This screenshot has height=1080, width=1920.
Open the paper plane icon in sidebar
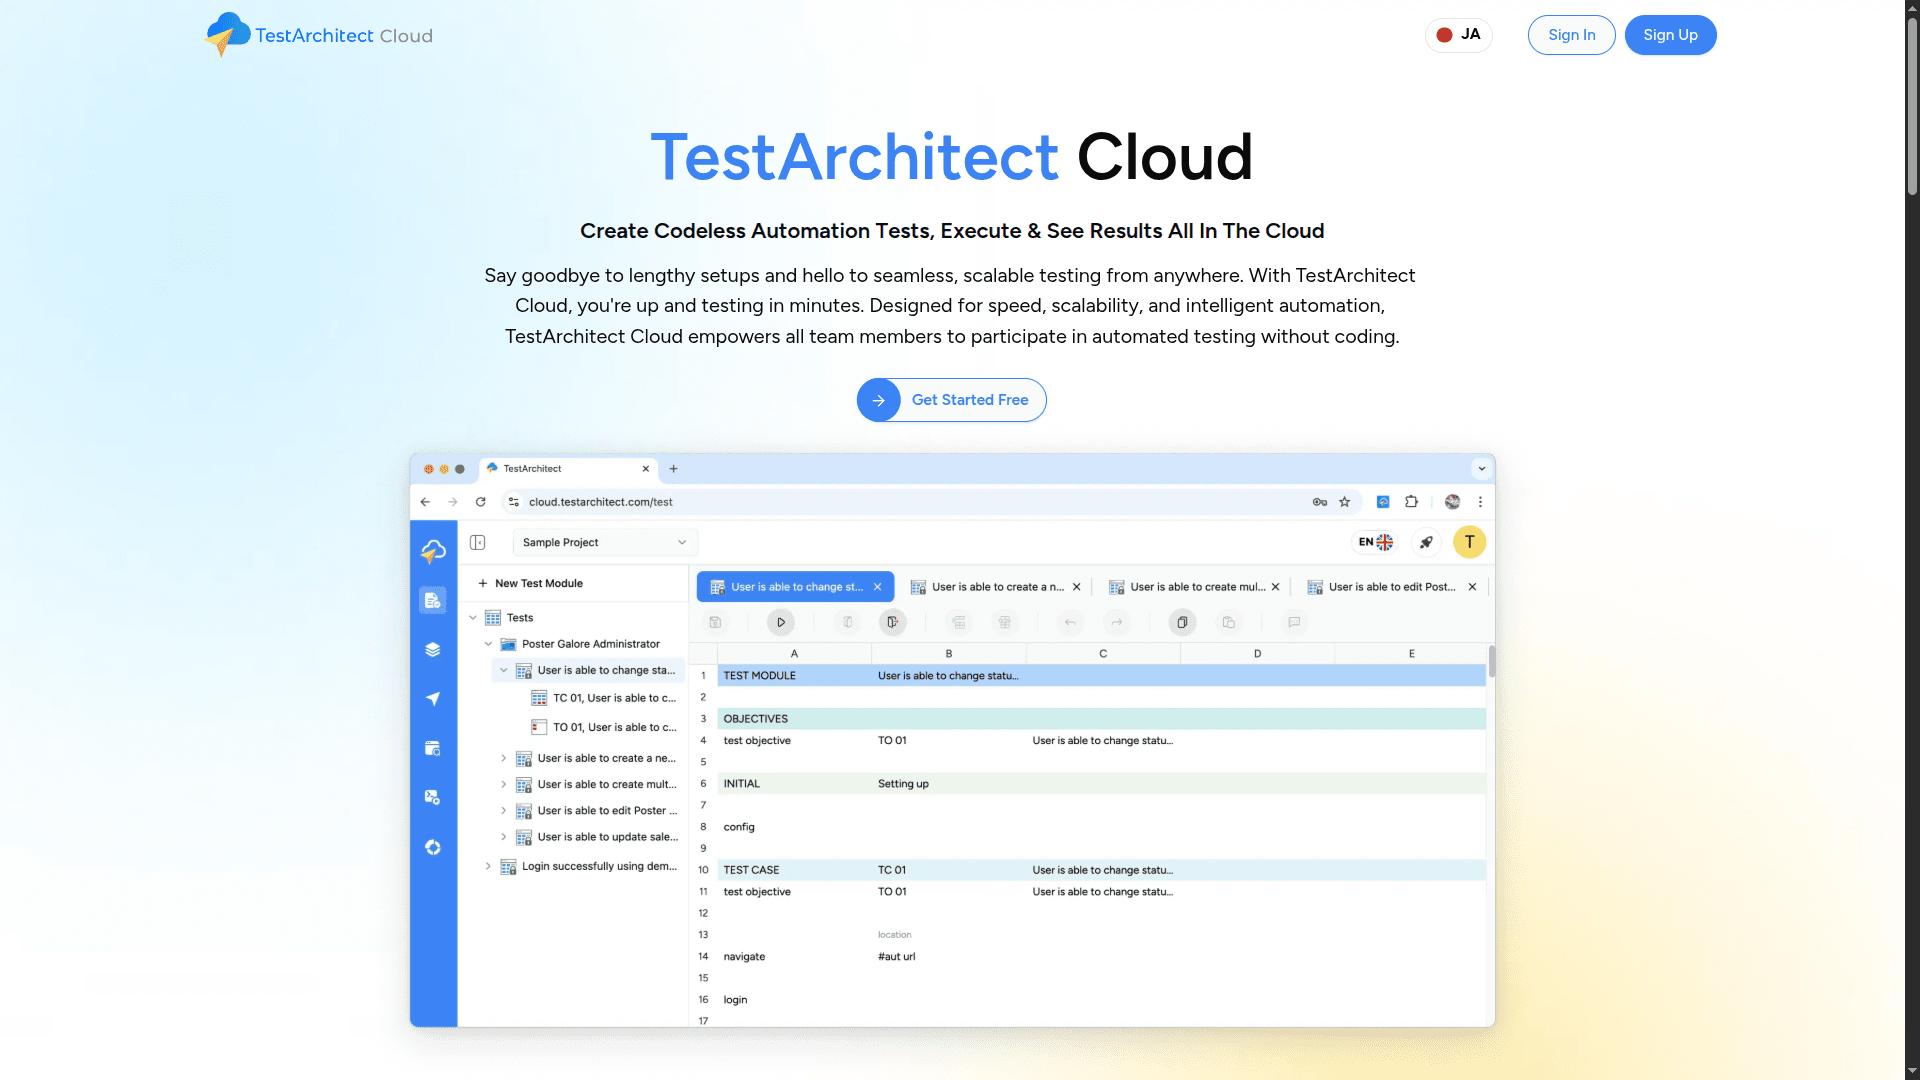433,698
